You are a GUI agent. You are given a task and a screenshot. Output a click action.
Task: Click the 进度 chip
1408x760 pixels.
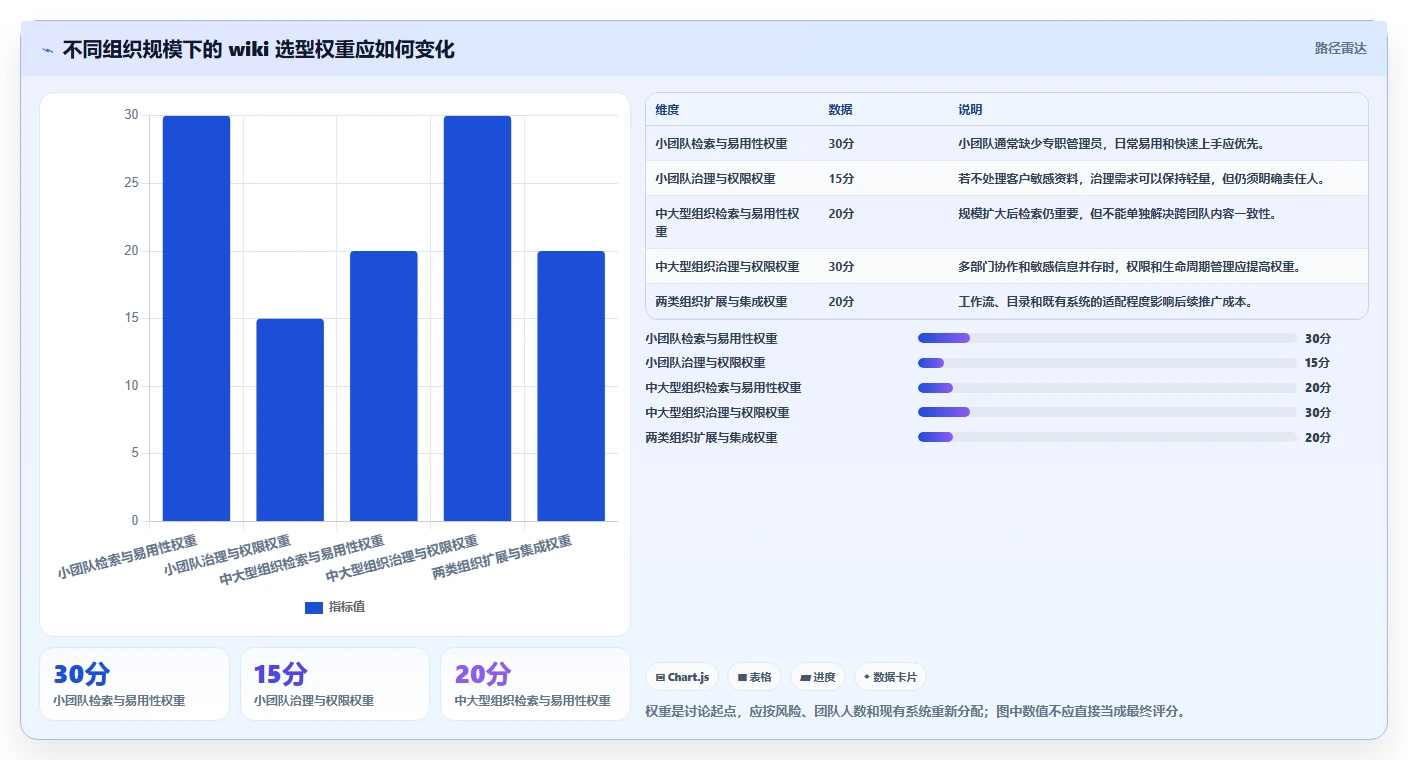817,677
